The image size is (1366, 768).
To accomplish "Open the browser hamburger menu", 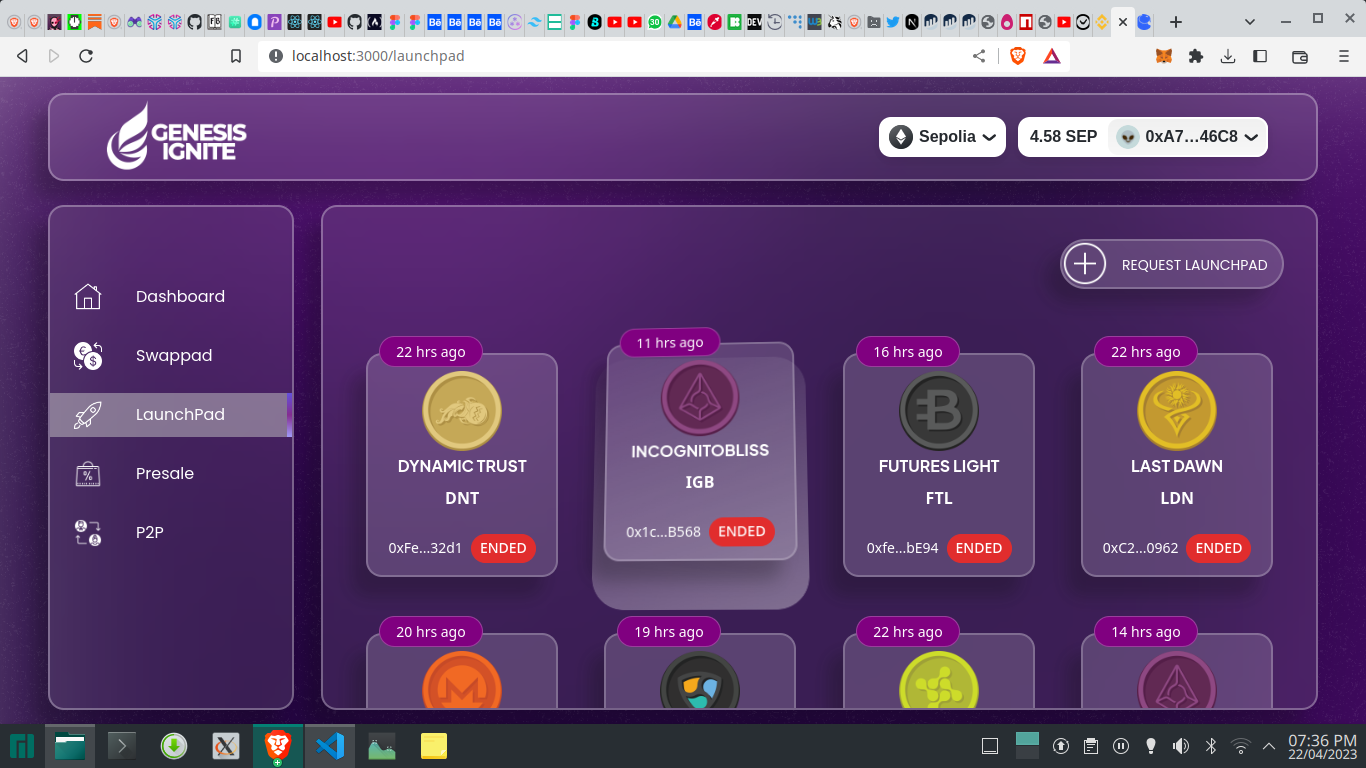I will click(x=1344, y=56).
